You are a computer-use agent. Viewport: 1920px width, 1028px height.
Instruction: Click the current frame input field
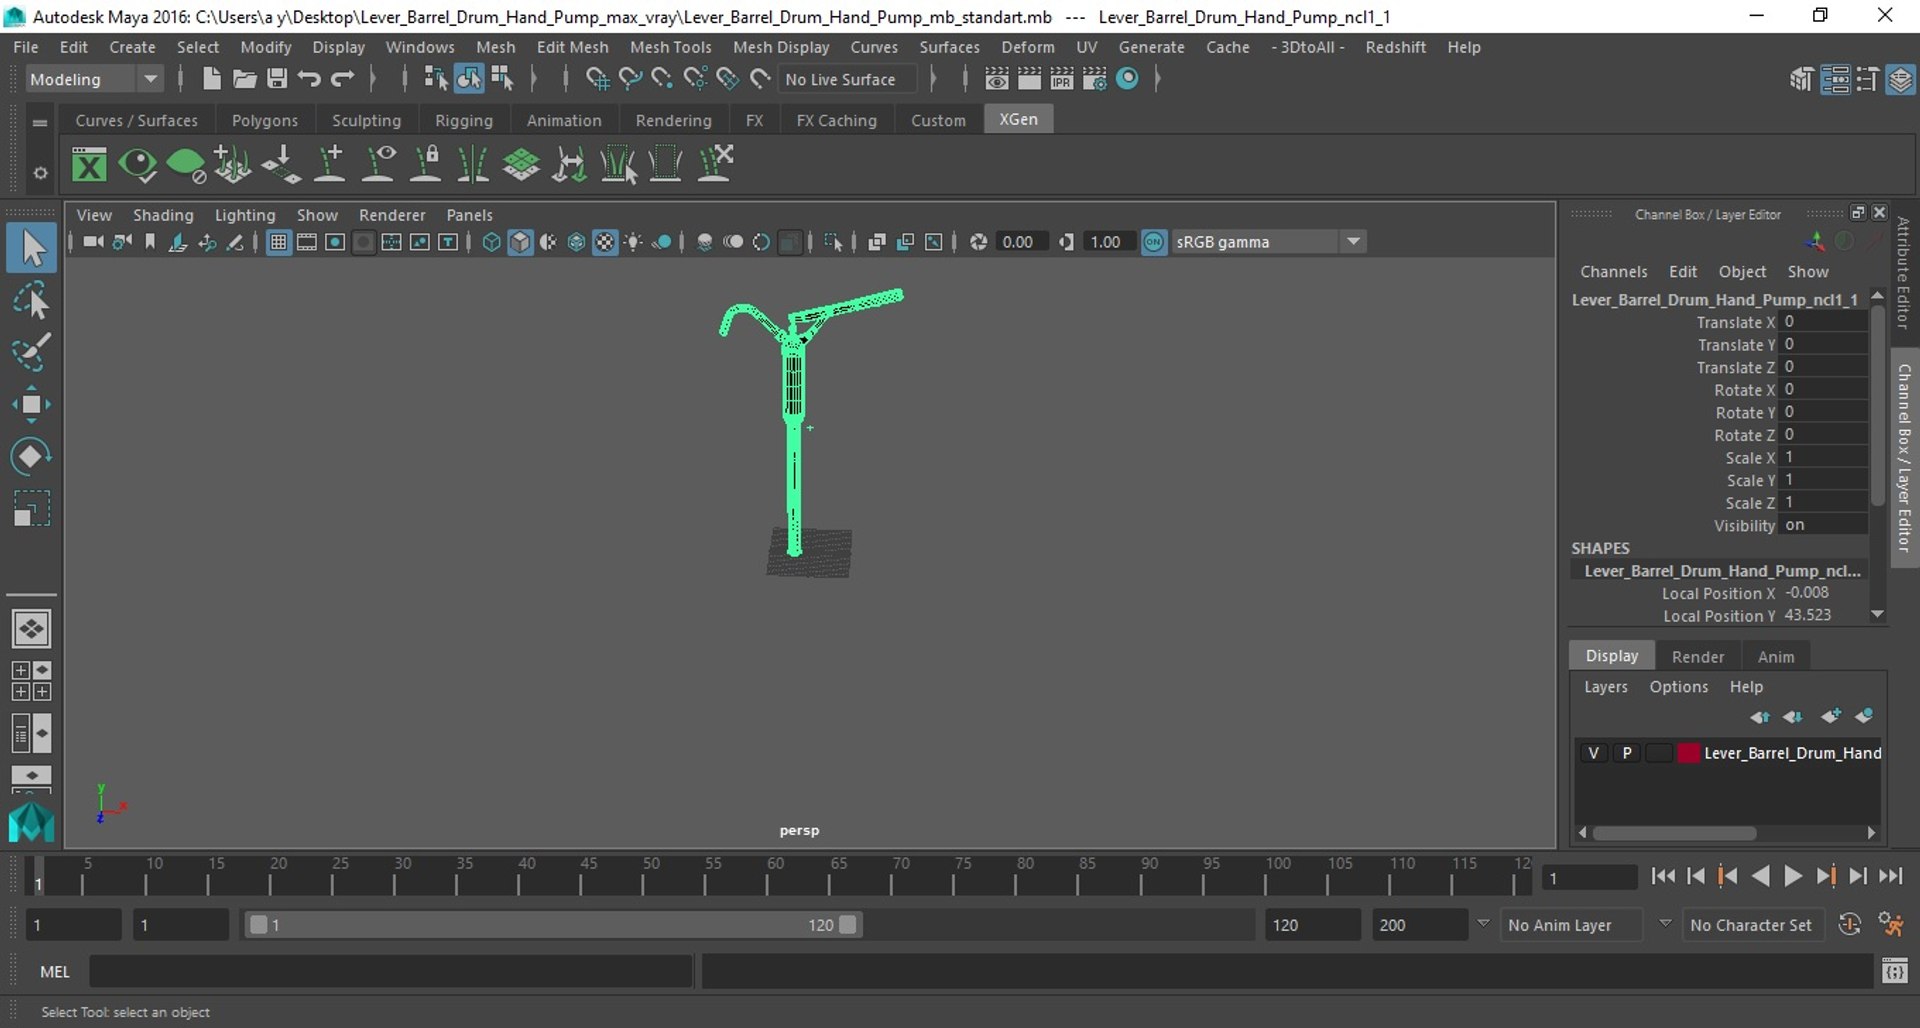[x=1589, y=878]
